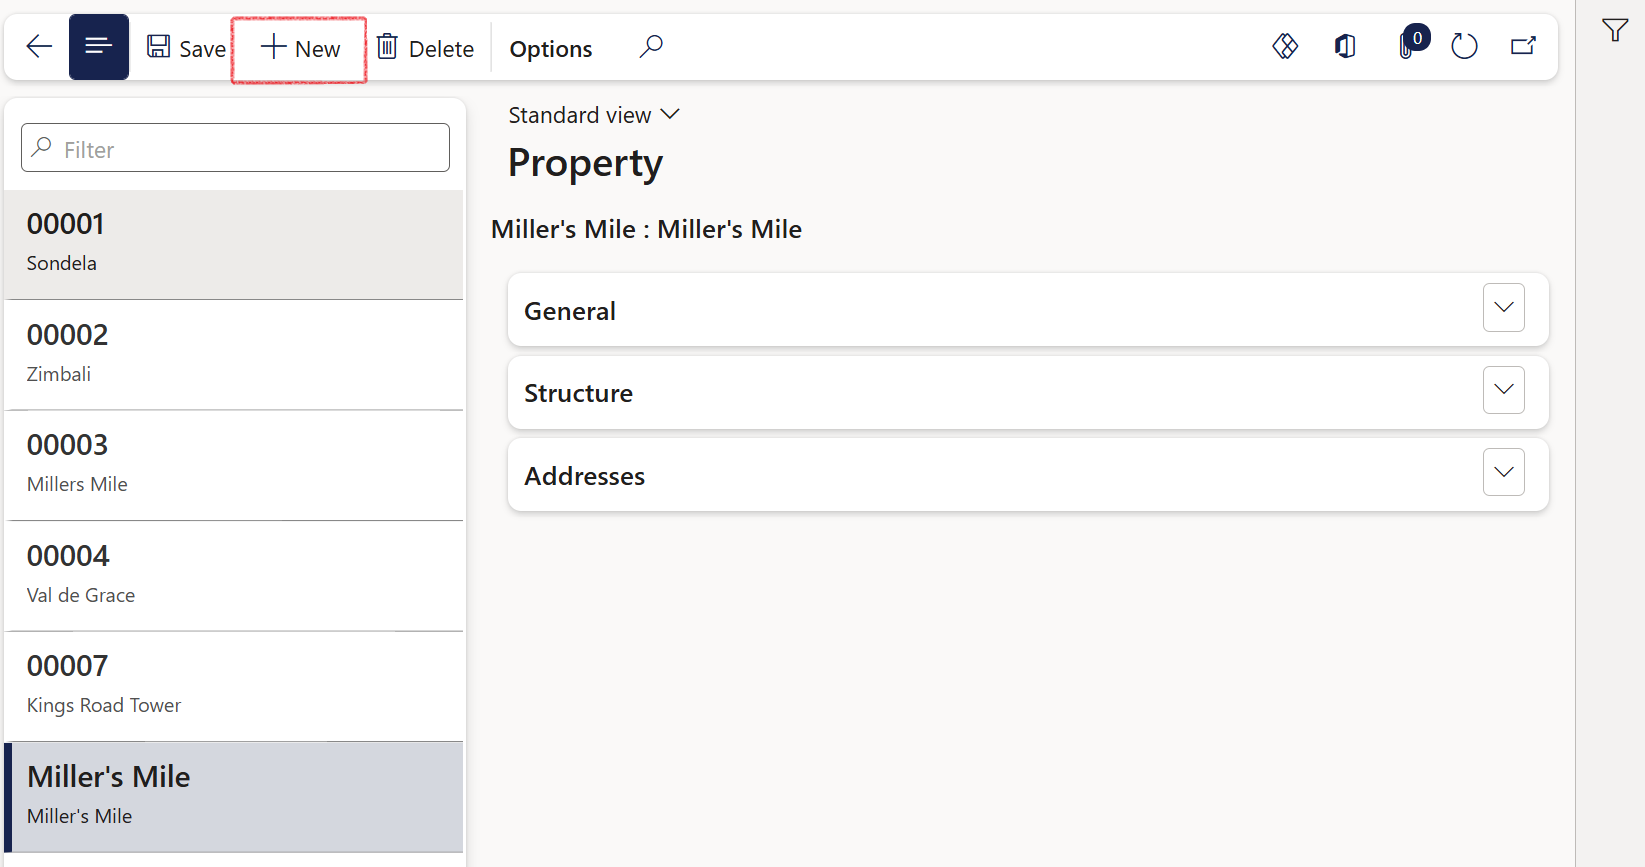Open the filter pane funnel icon
The width and height of the screenshot is (1645, 867).
[1614, 30]
